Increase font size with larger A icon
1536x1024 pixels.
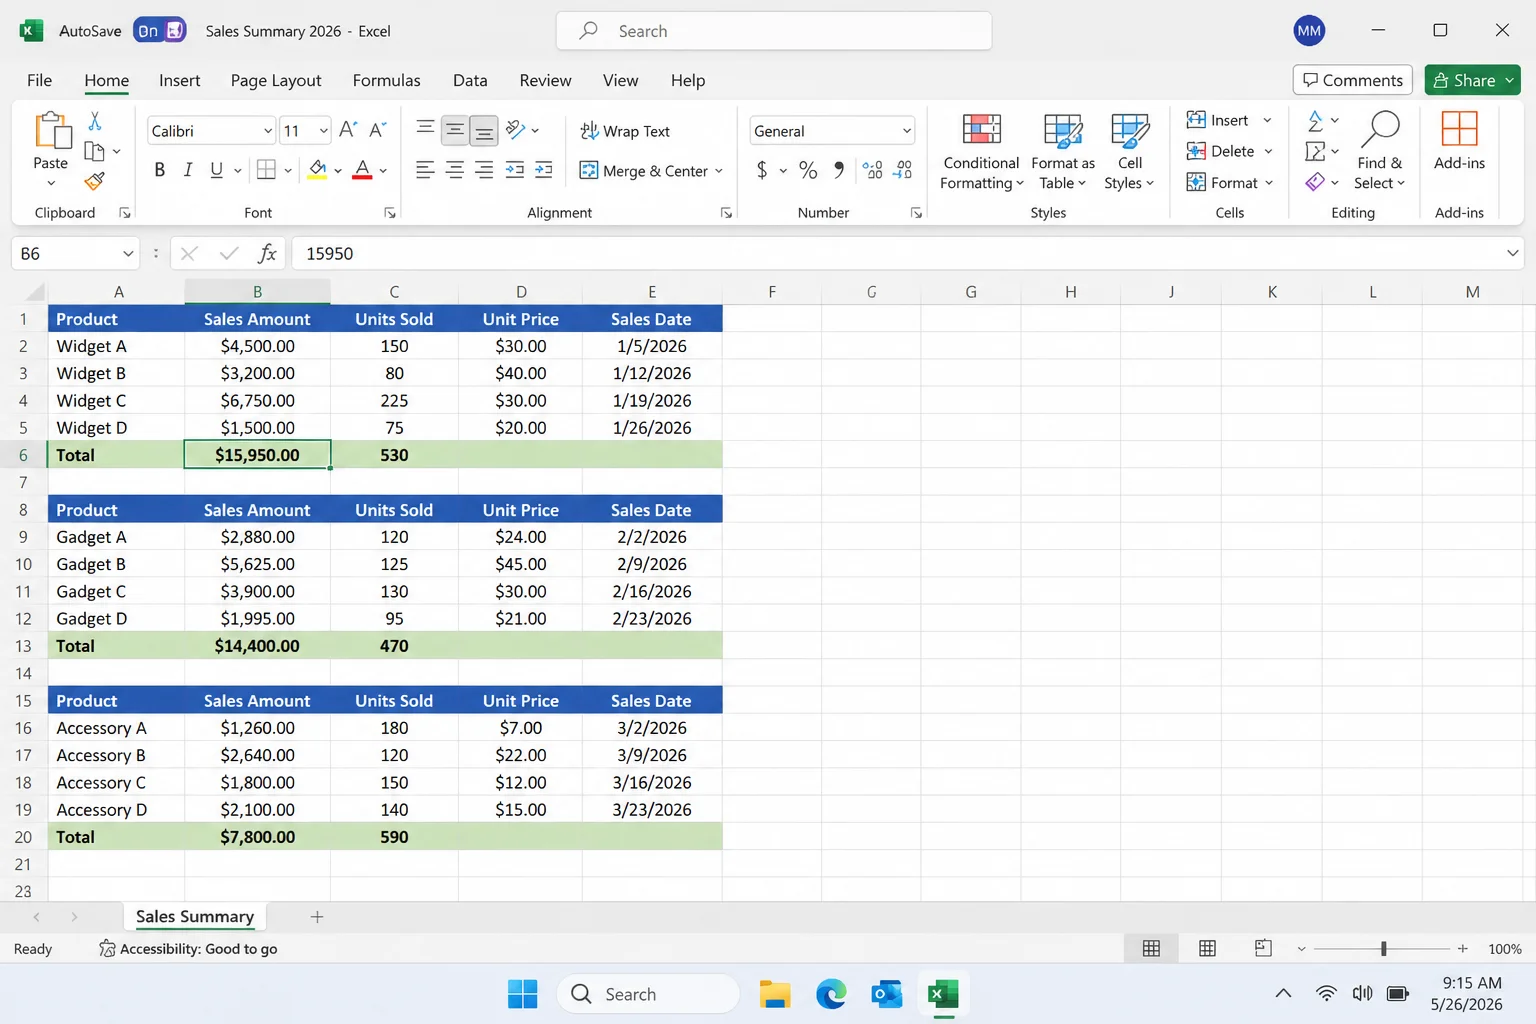pos(348,130)
